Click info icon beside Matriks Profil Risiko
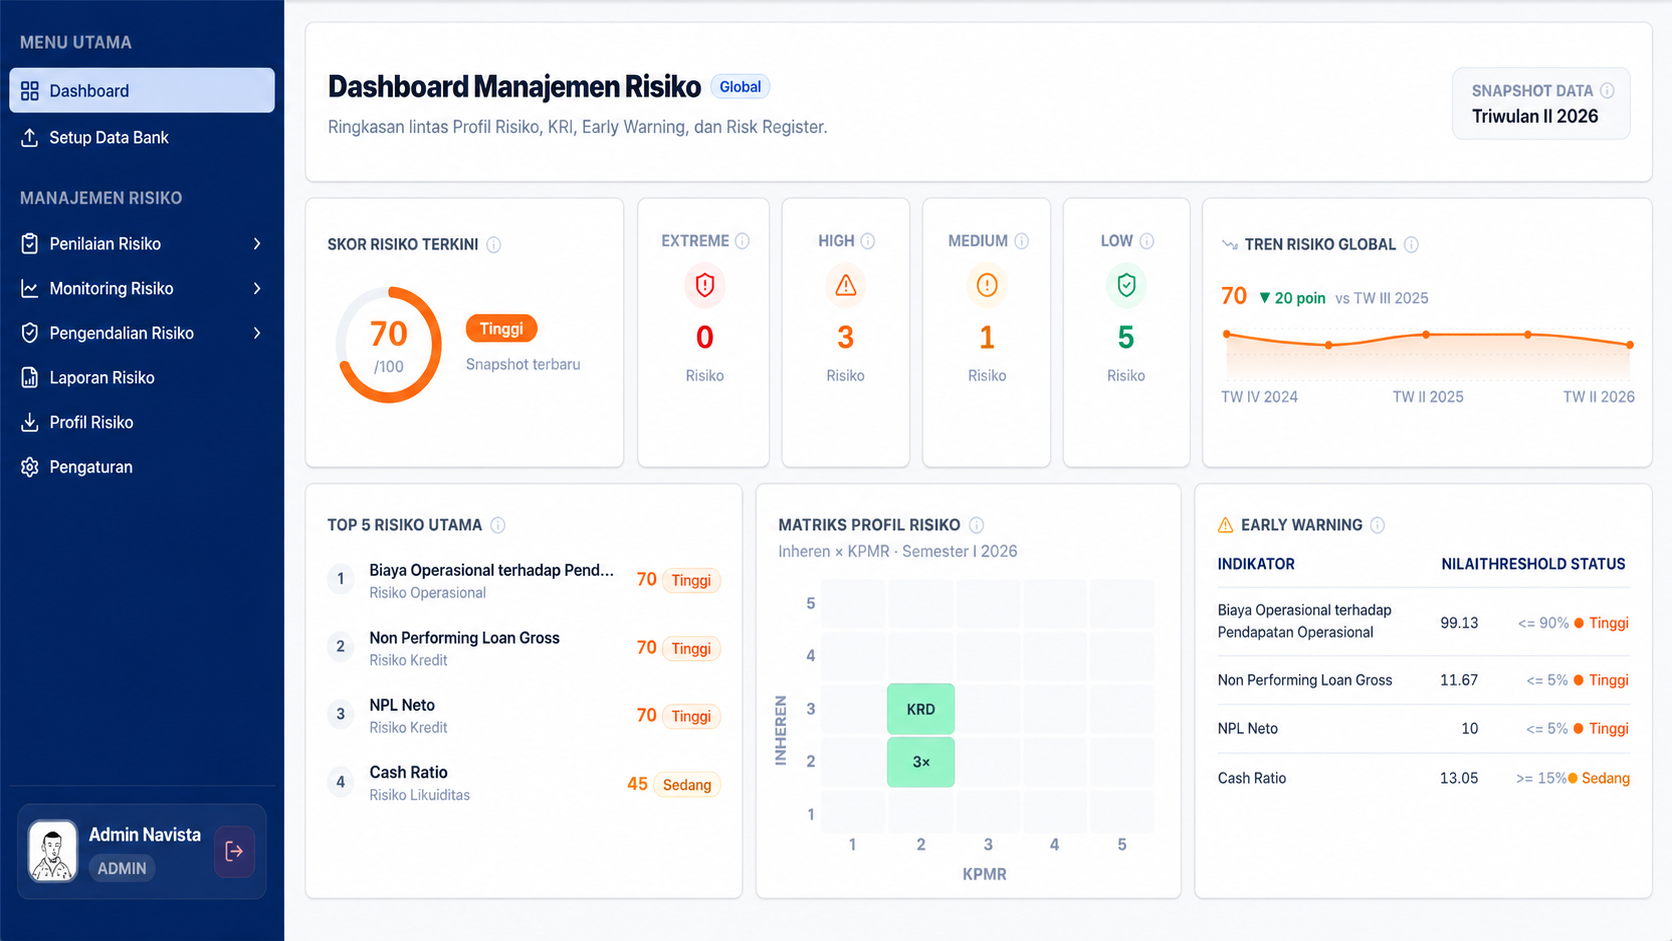The width and height of the screenshot is (1672, 941). (x=976, y=525)
